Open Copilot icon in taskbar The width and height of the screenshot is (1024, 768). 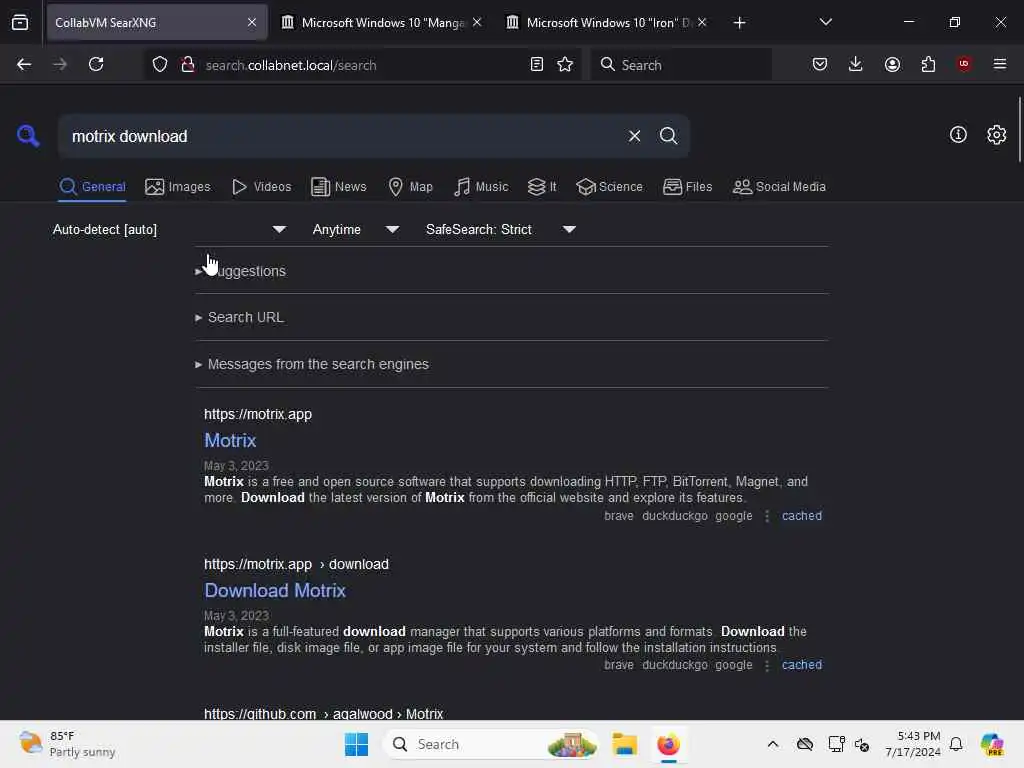tap(991, 744)
